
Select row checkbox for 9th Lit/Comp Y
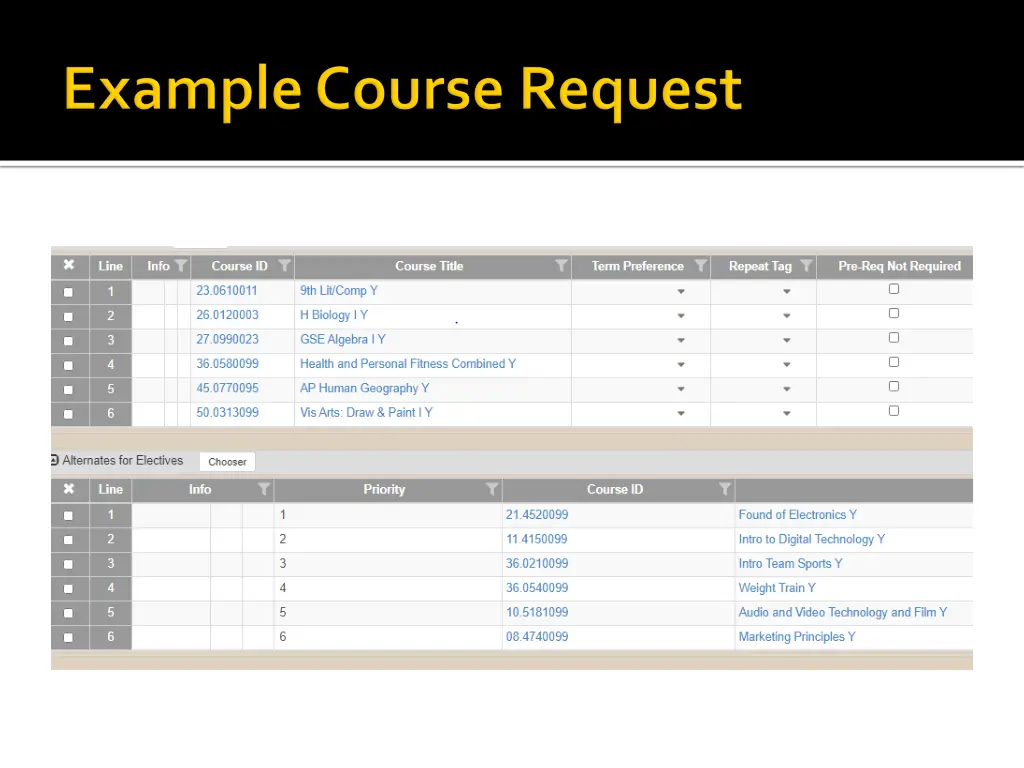(x=68, y=292)
